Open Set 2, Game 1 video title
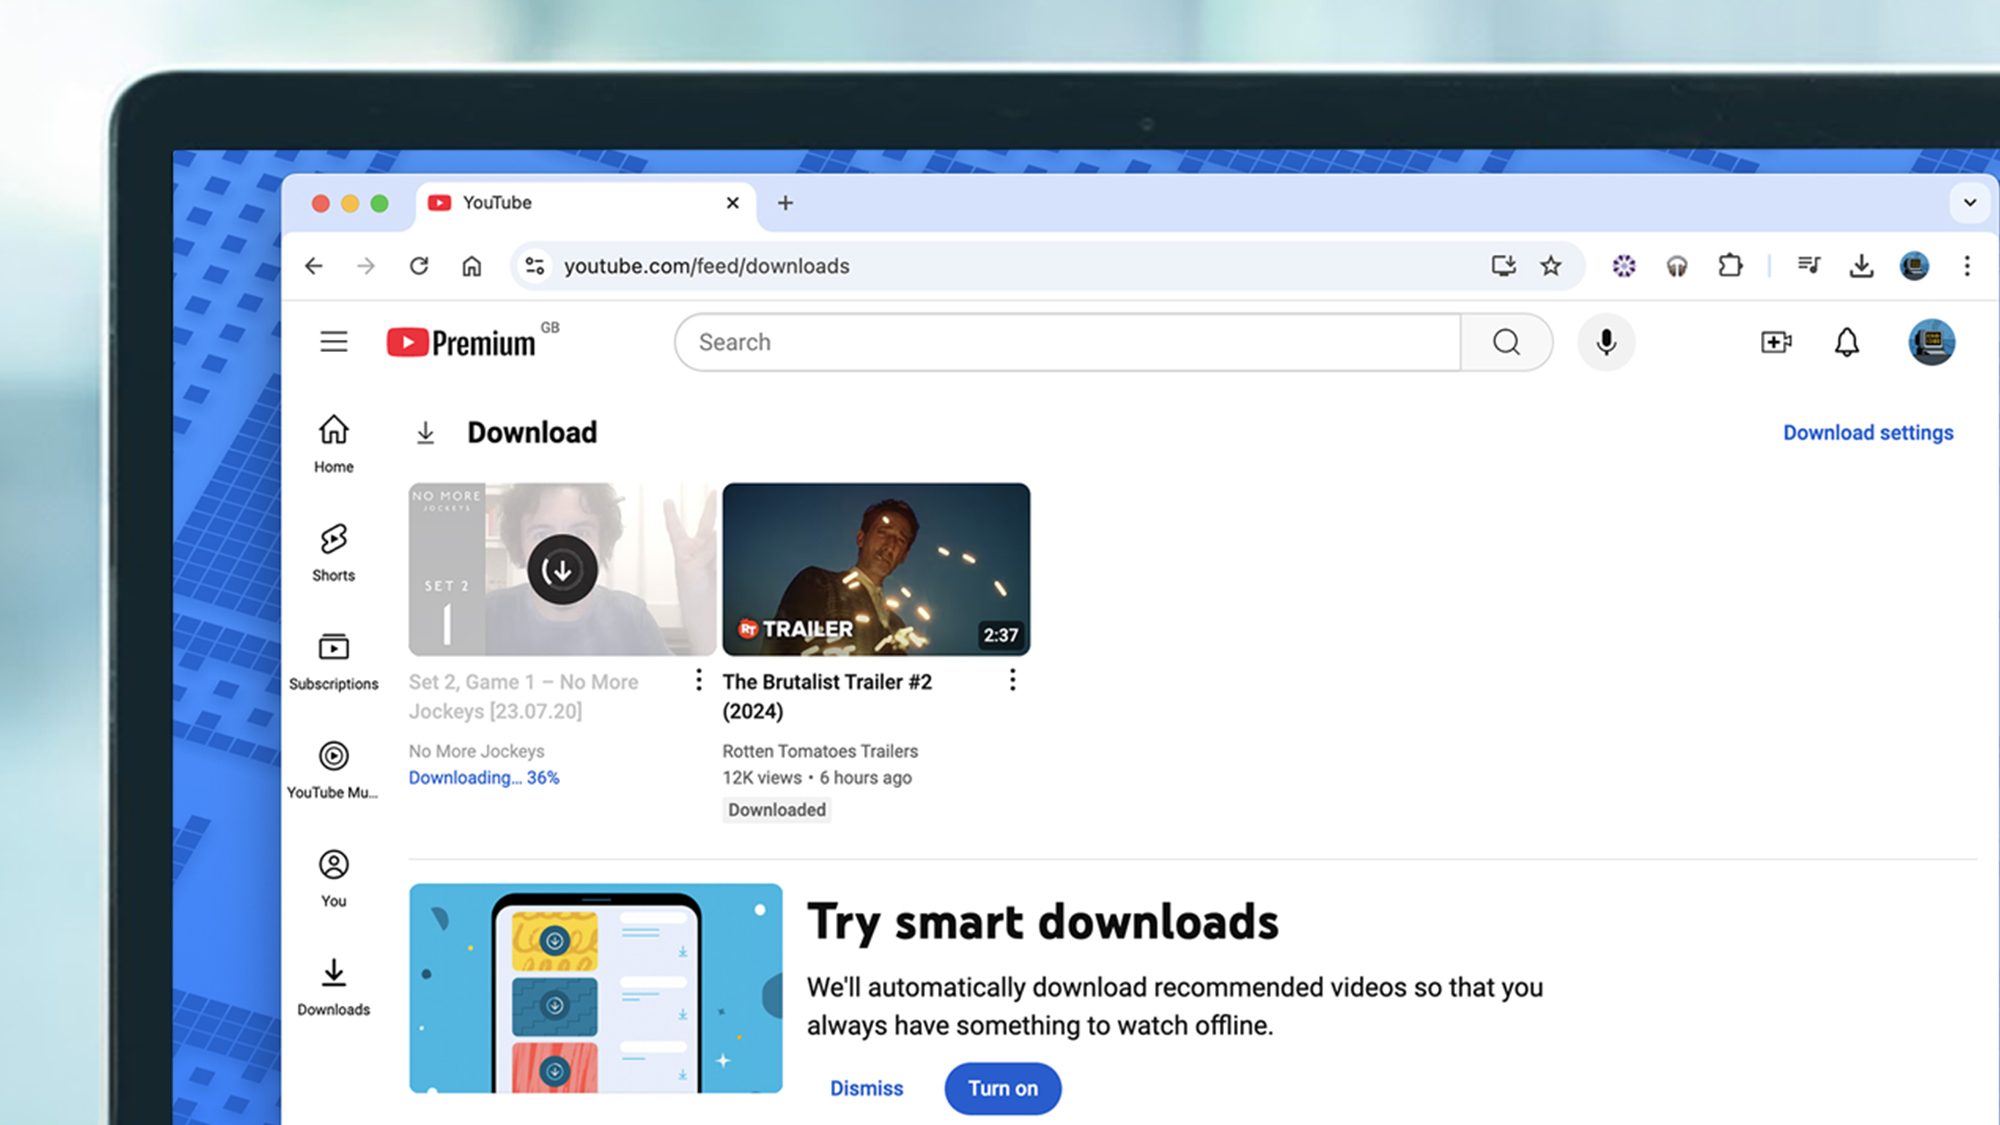 523,696
